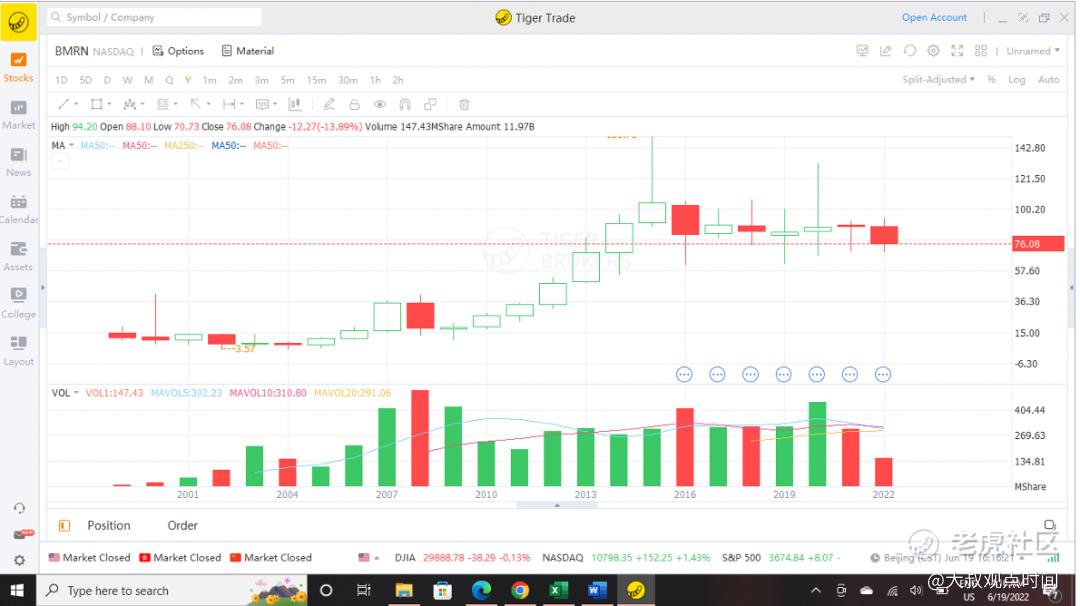Viewport: 1080px width, 606px height.
Task: Open chart snapshot icon in header
Action: [862, 50]
